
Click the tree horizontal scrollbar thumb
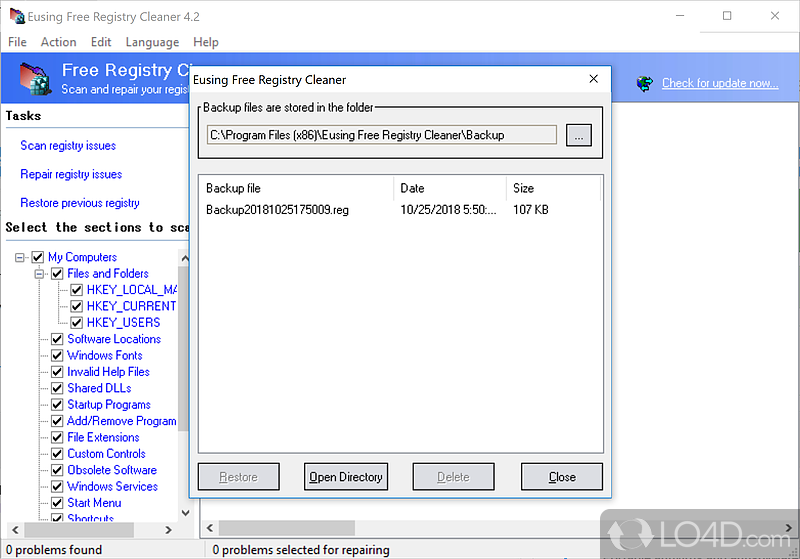[x=79, y=530]
